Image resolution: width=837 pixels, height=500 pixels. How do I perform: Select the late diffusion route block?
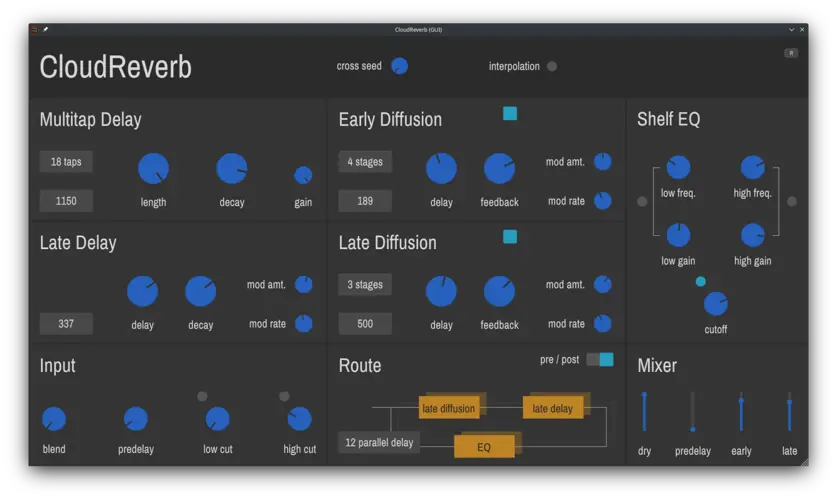coord(448,408)
